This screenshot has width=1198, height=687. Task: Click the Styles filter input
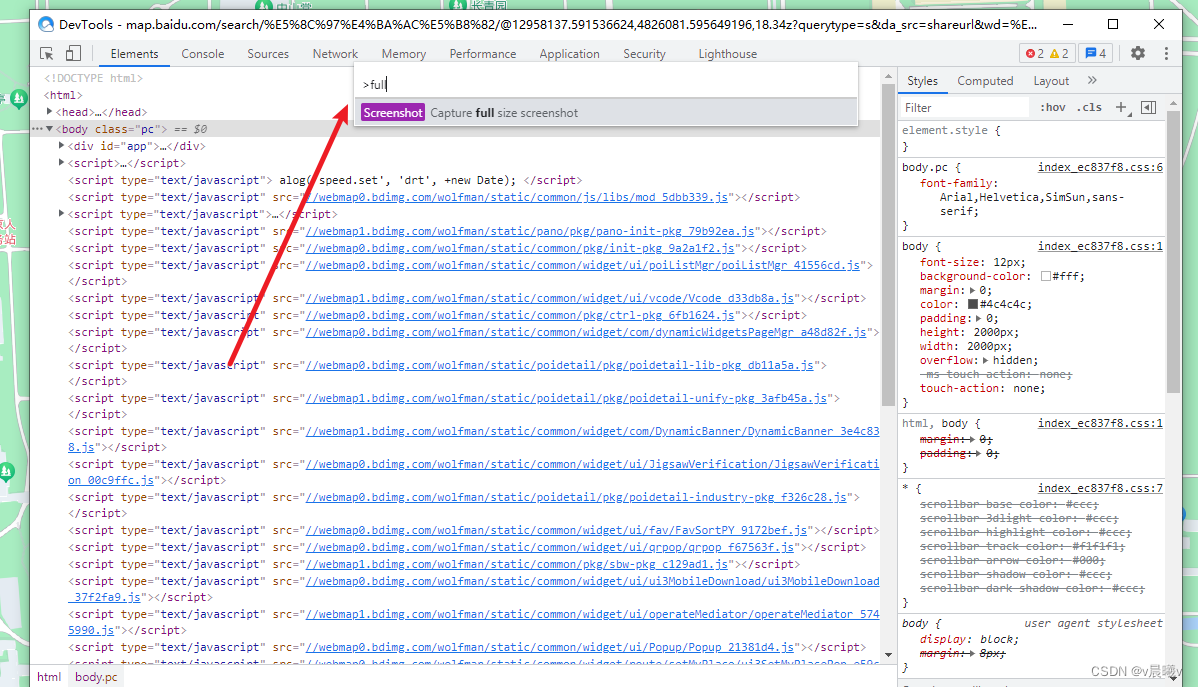(964, 108)
